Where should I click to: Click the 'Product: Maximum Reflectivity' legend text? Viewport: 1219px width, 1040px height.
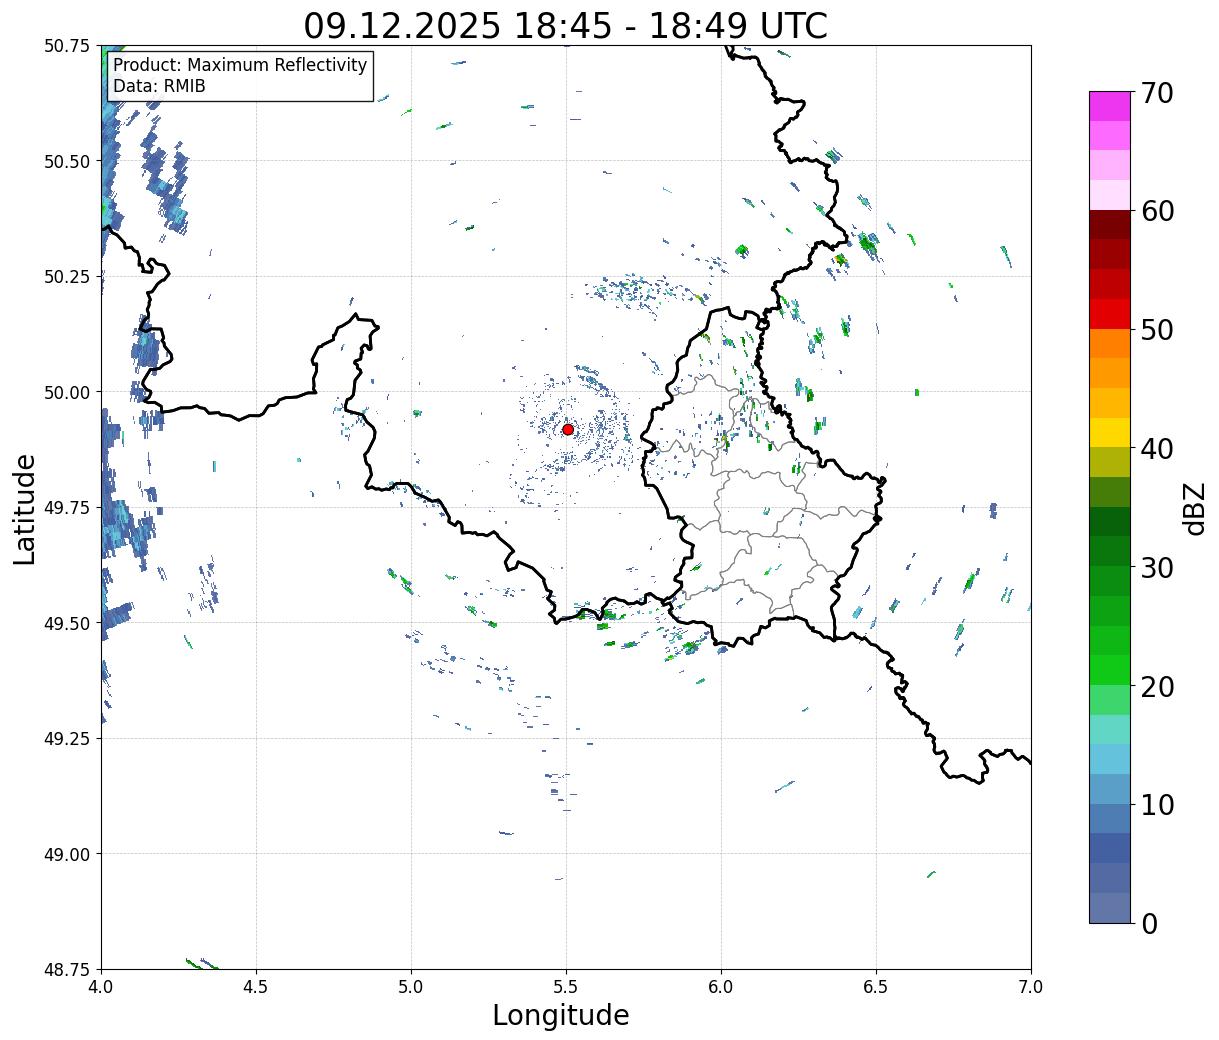click(240, 65)
